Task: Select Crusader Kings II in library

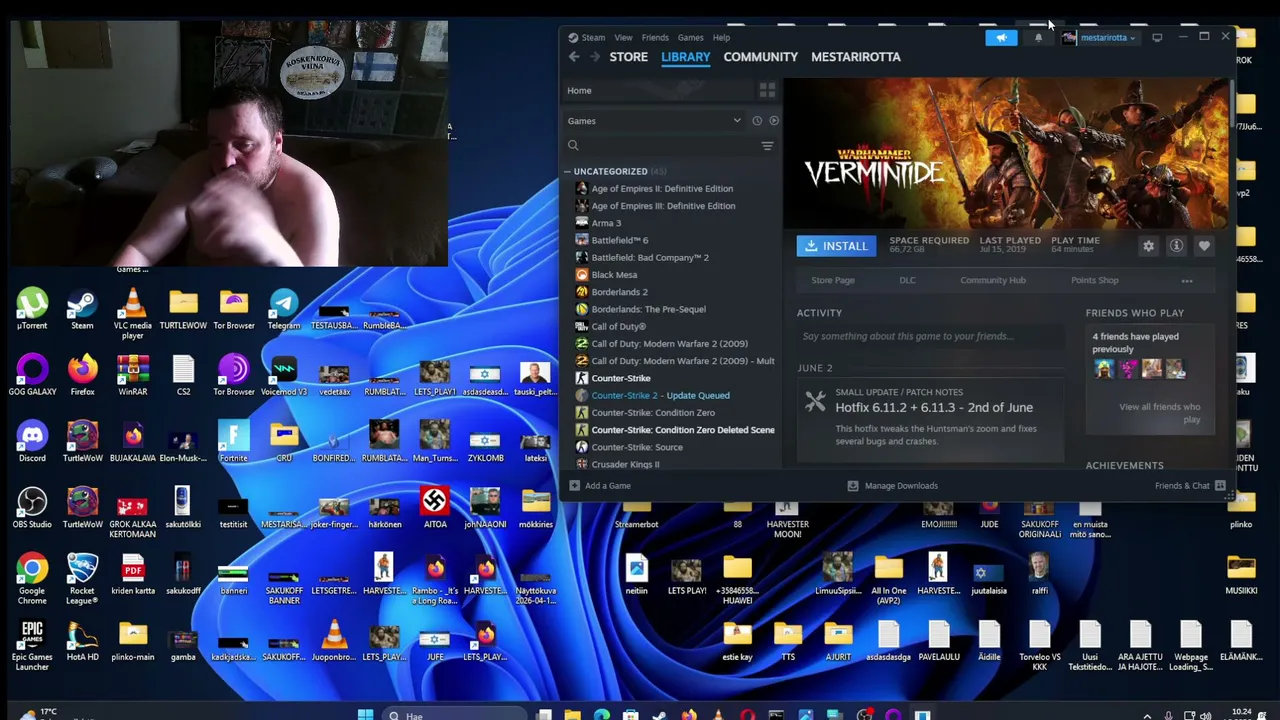Action: coord(625,464)
